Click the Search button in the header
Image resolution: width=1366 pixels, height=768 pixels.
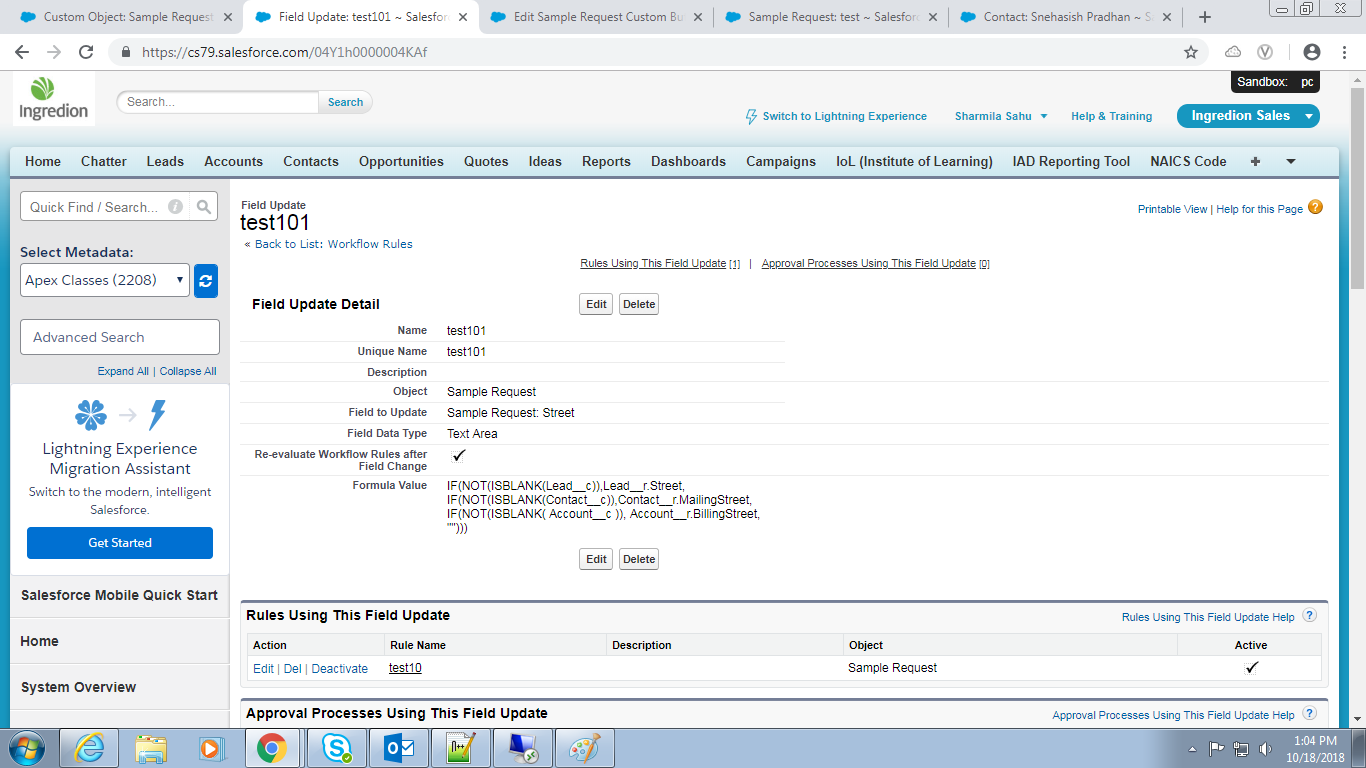(x=345, y=102)
